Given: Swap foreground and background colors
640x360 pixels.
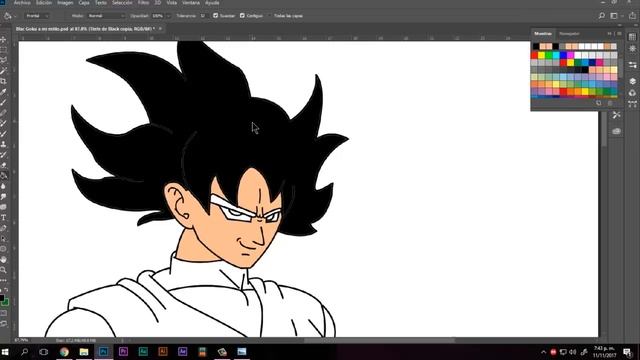Looking at the screenshot, I should pyautogui.click(x=6, y=290).
